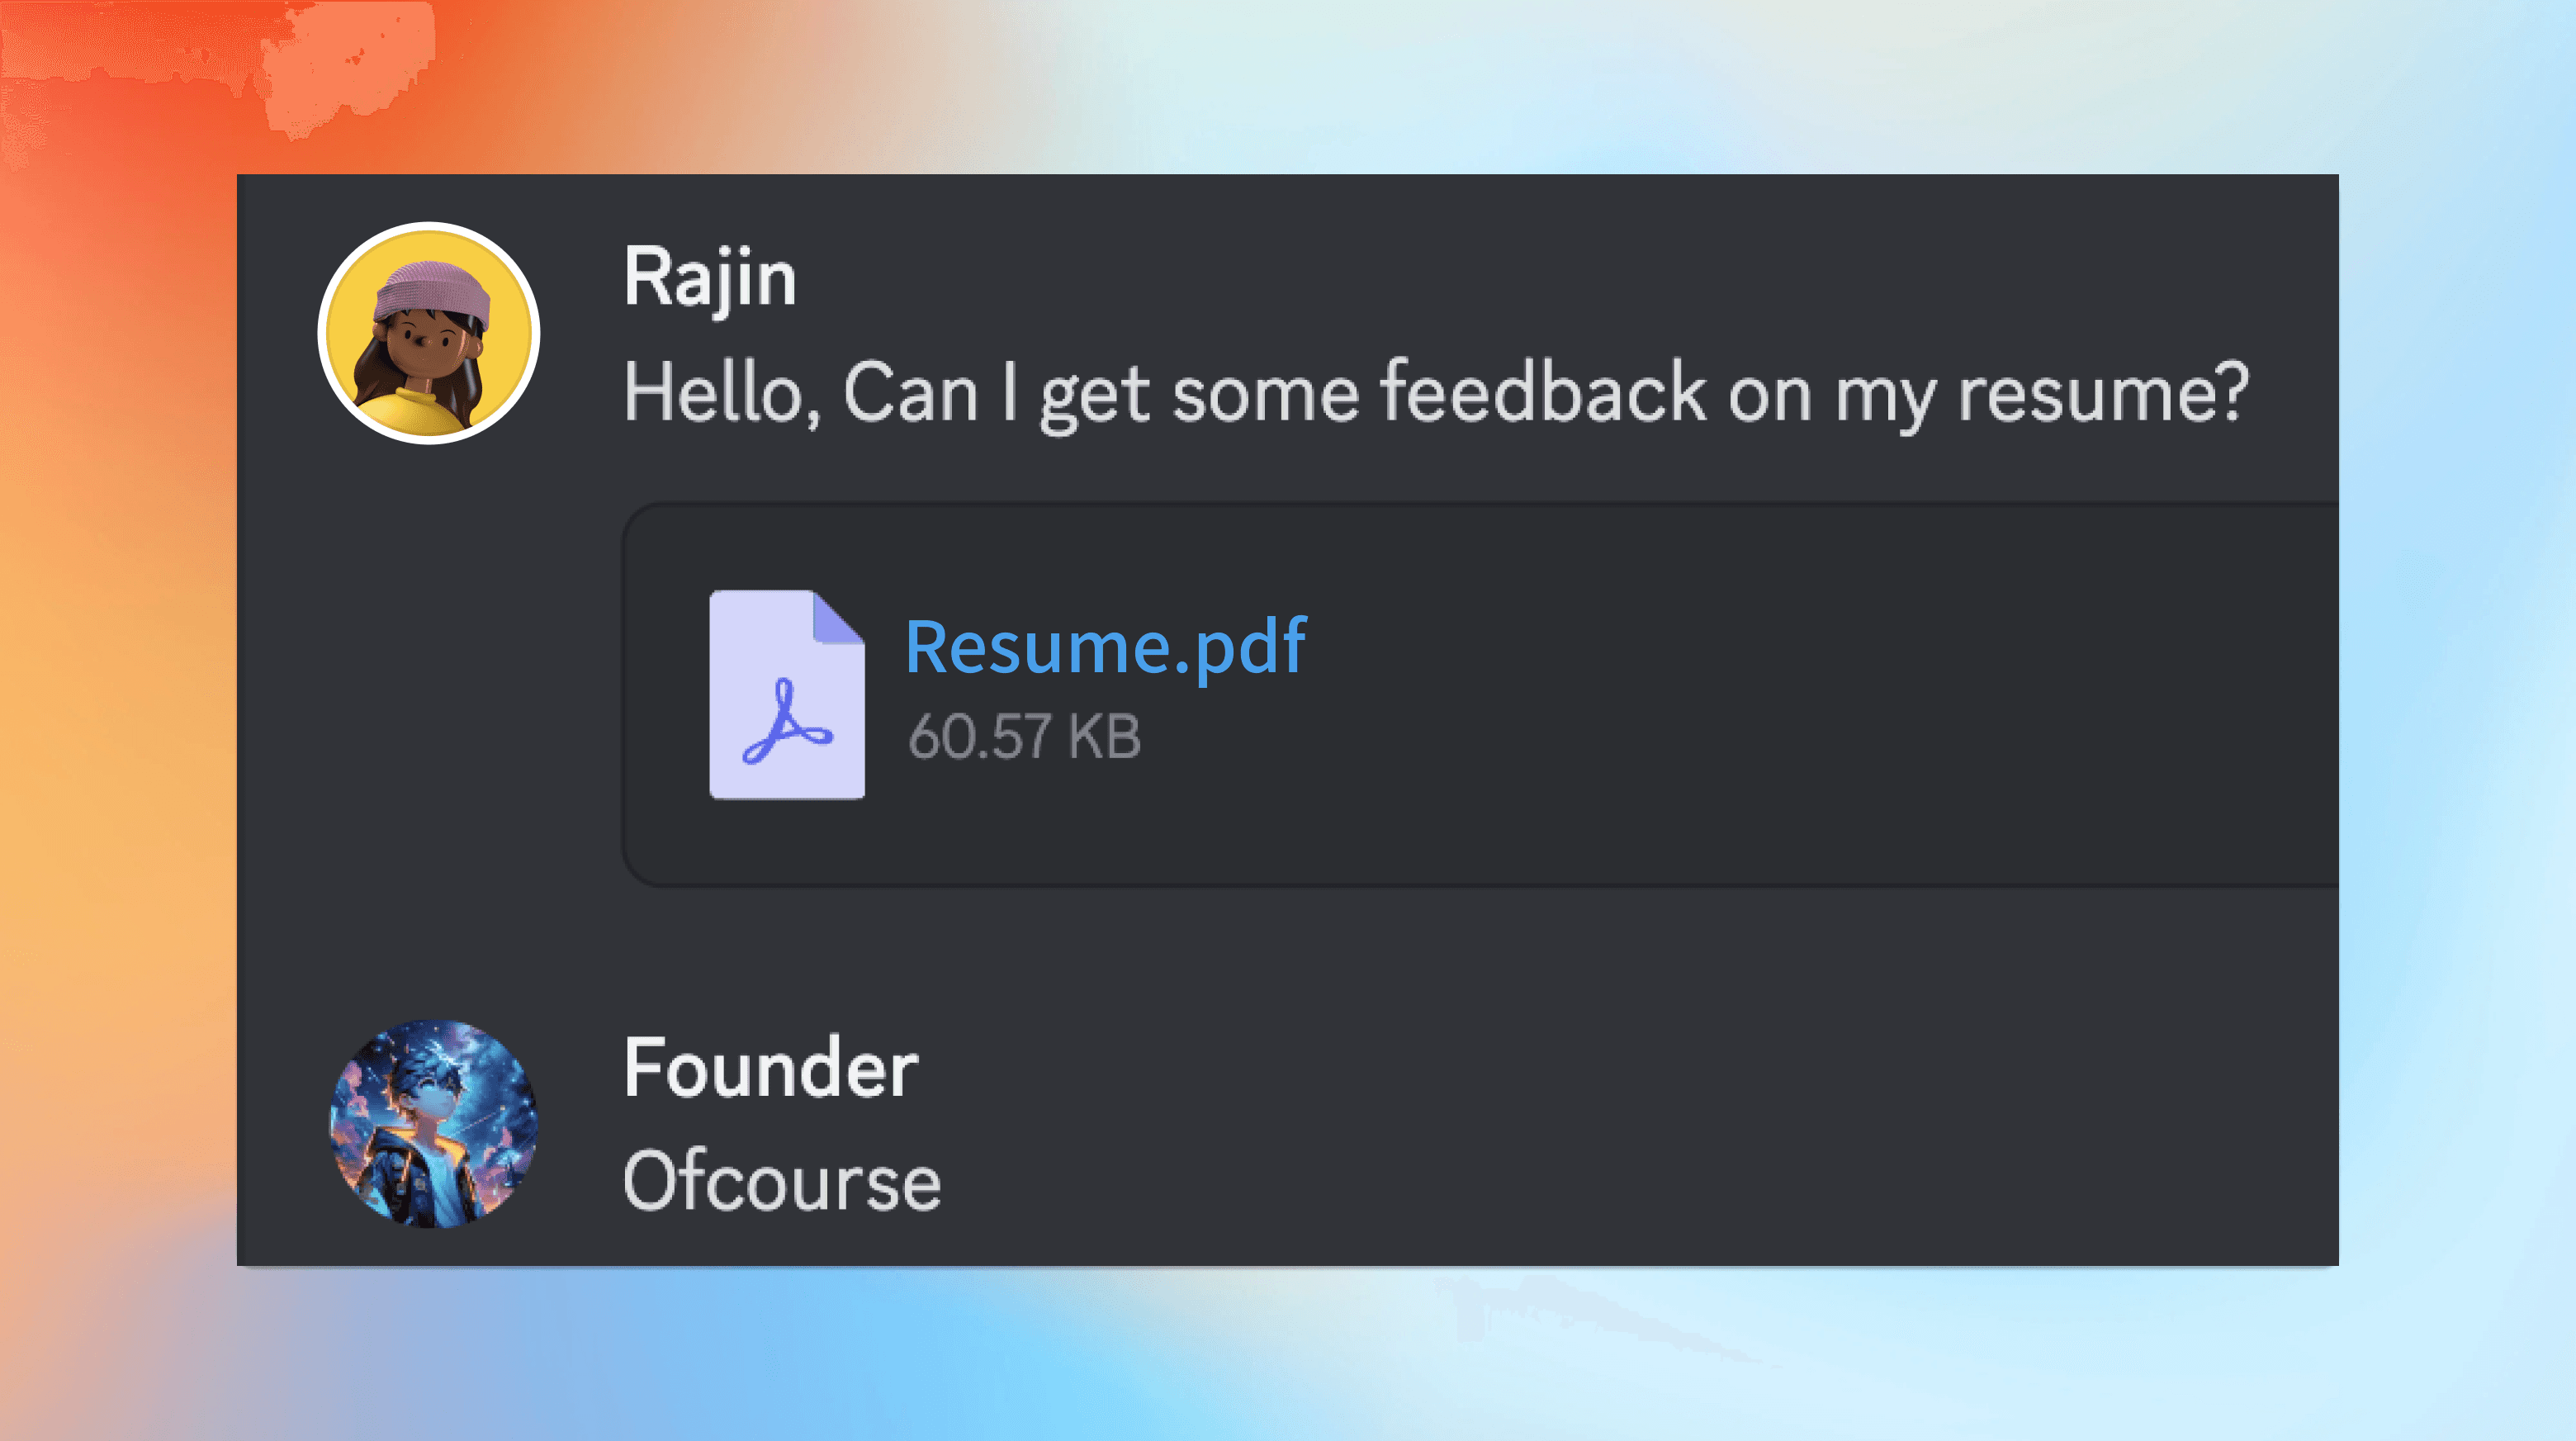Click the word "some" in Rajin's message
Image resolution: width=2576 pixels, height=1441 pixels.
pos(1265,395)
